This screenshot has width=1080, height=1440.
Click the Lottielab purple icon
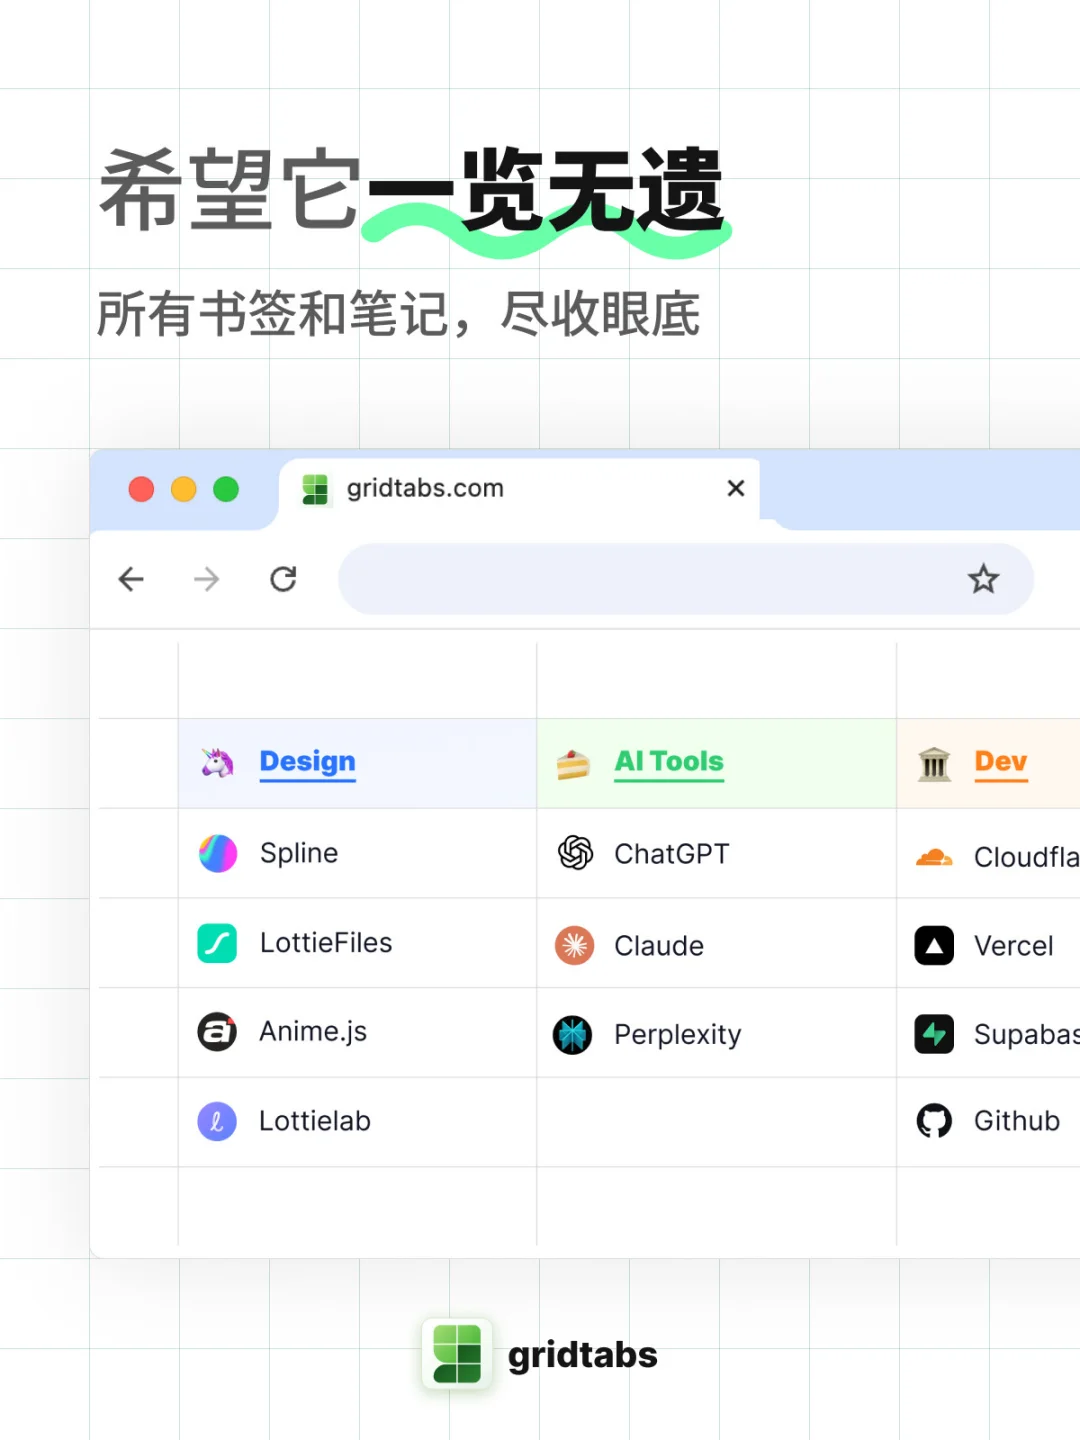coord(218,1121)
